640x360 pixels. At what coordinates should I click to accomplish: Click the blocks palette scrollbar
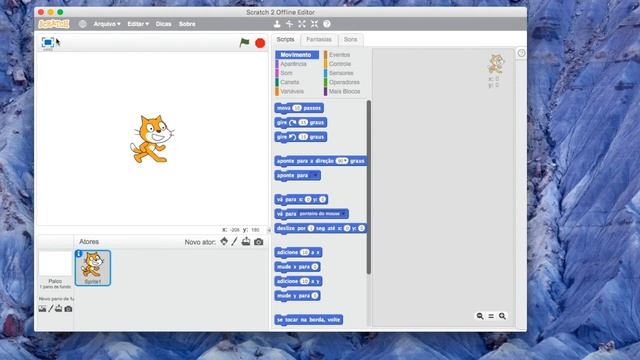(x=369, y=187)
